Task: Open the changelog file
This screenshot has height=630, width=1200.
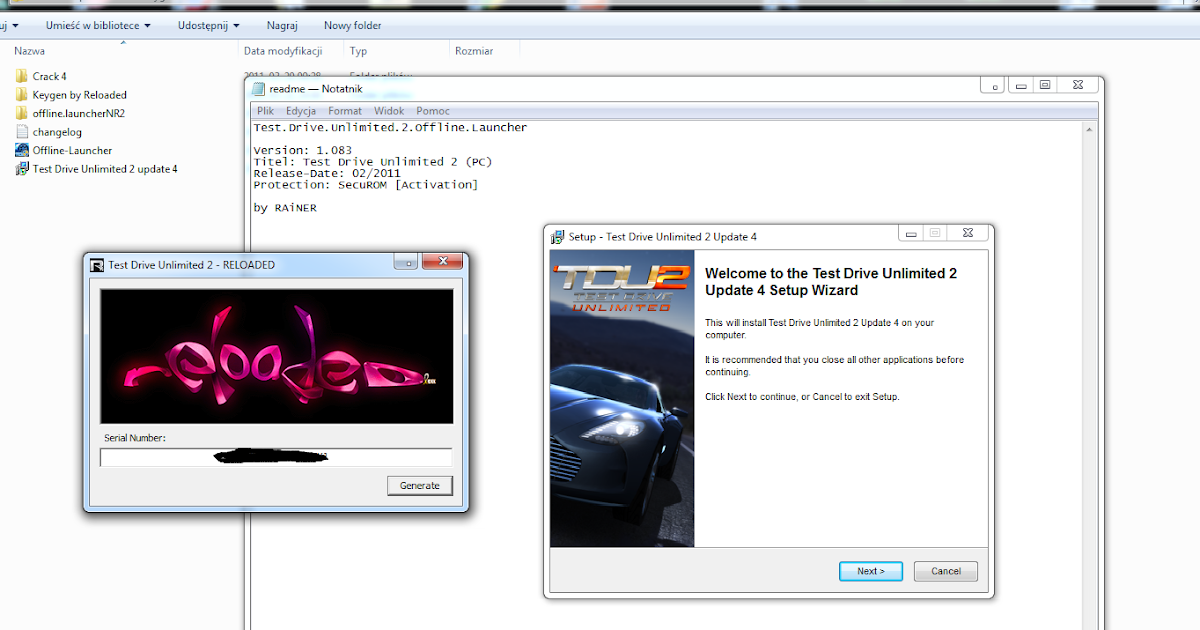Action: point(56,131)
